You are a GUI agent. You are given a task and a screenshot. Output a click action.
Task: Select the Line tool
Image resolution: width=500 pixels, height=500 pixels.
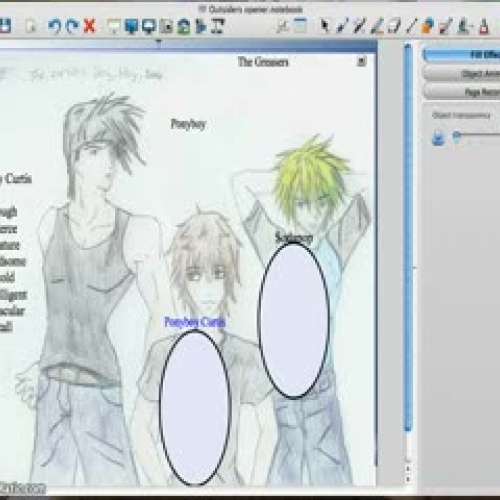click(x=412, y=26)
